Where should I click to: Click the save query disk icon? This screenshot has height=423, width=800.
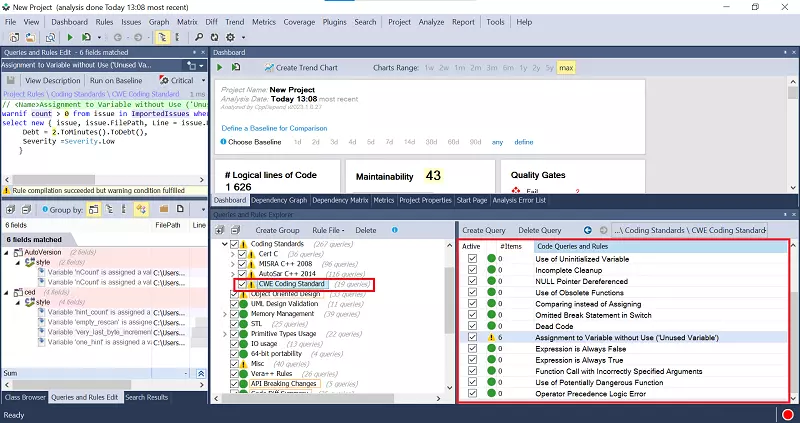click(11, 81)
